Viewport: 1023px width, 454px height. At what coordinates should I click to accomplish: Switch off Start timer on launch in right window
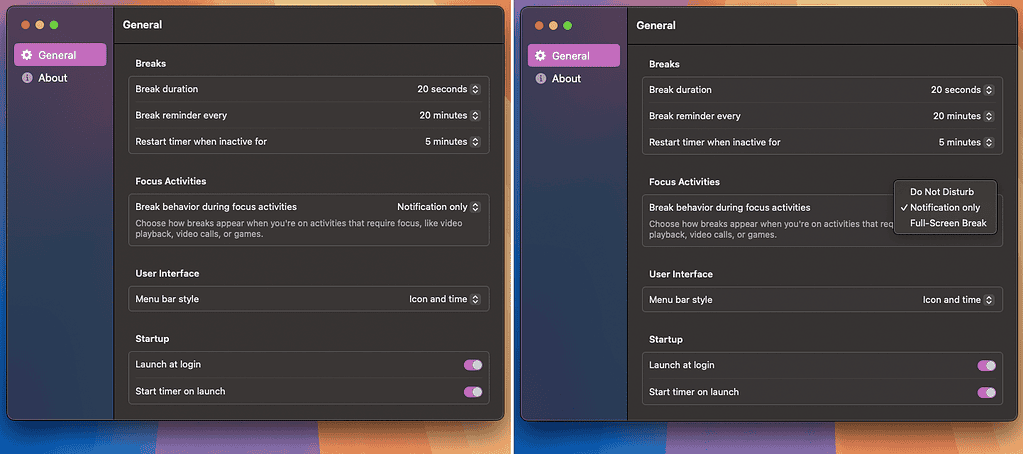pos(986,392)
